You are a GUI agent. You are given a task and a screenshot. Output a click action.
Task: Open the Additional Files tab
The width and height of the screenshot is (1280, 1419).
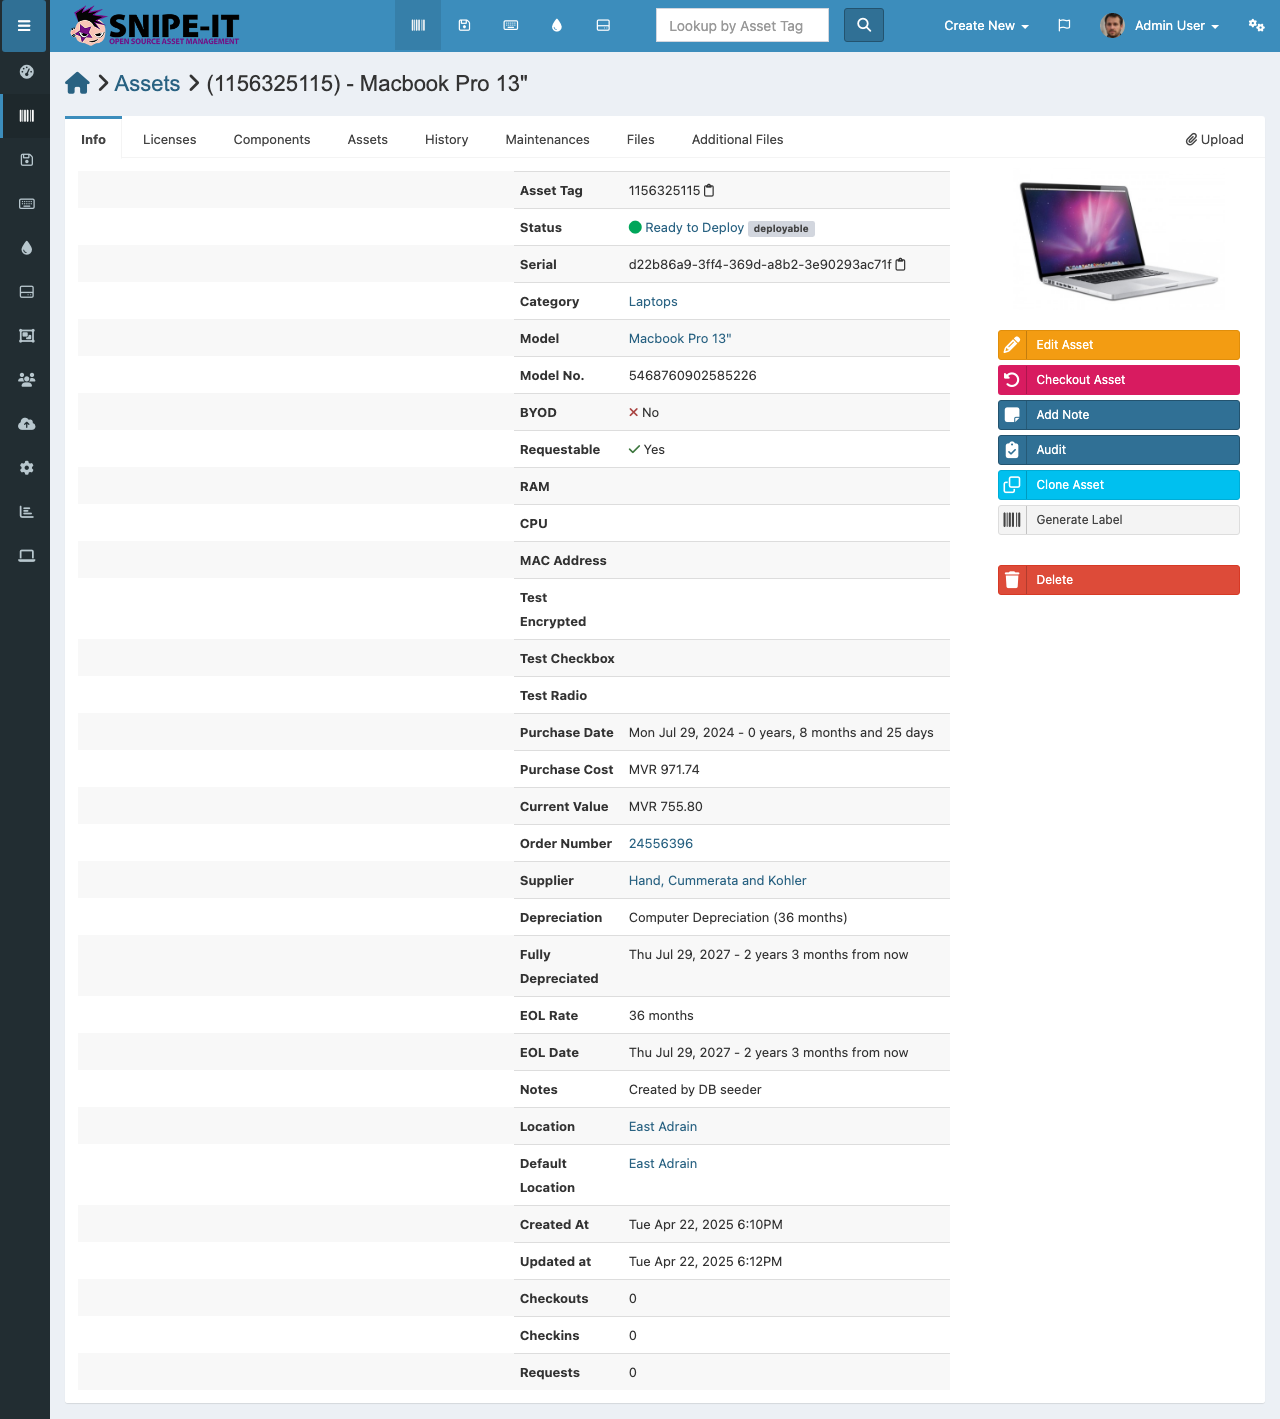[737, 139]
